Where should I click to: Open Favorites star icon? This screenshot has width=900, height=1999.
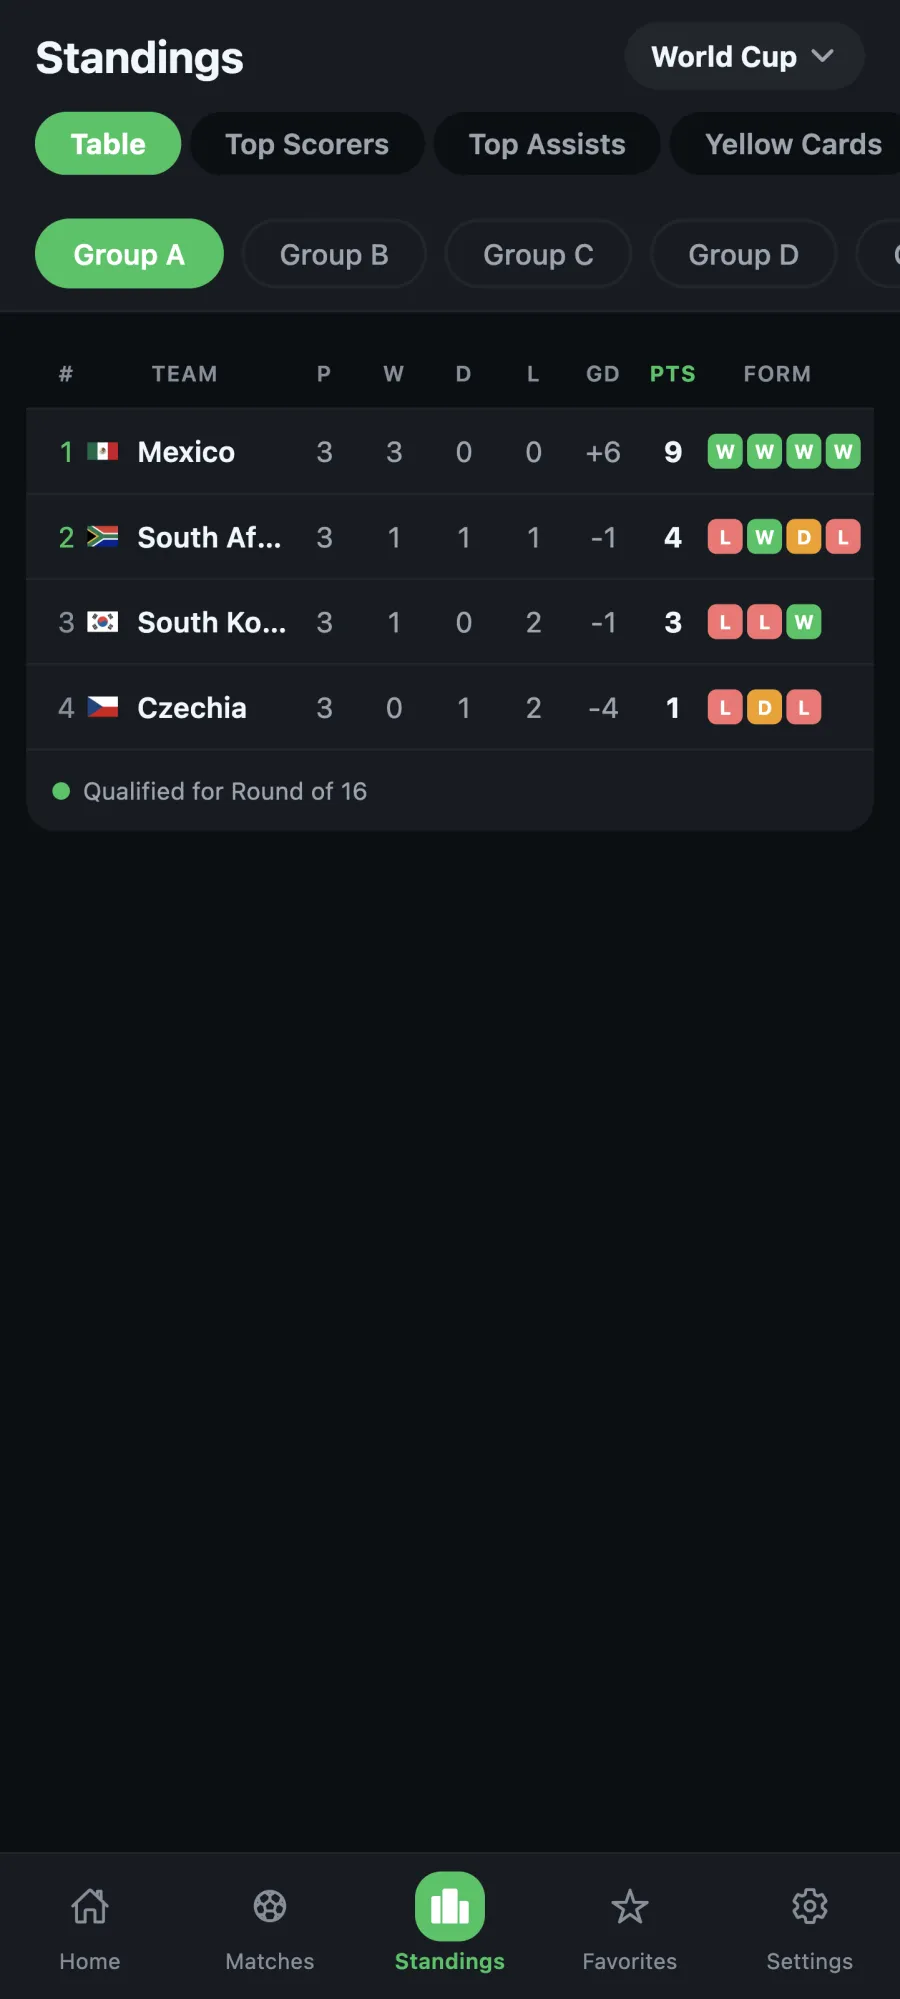(x=630, y=1906)
